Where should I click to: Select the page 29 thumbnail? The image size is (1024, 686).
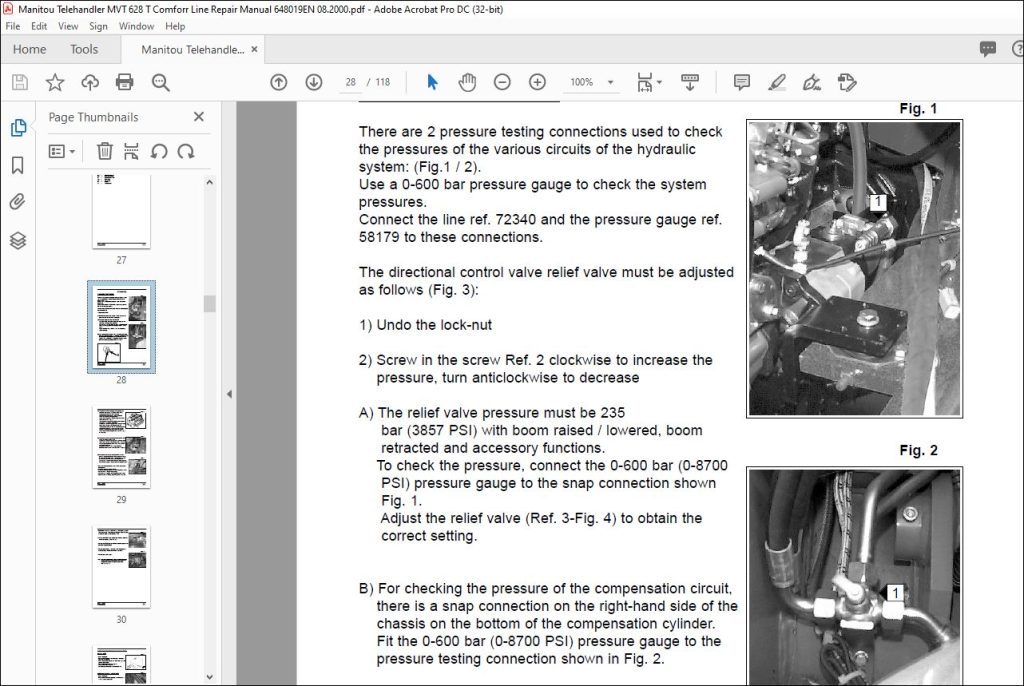[x=121, y=447]
